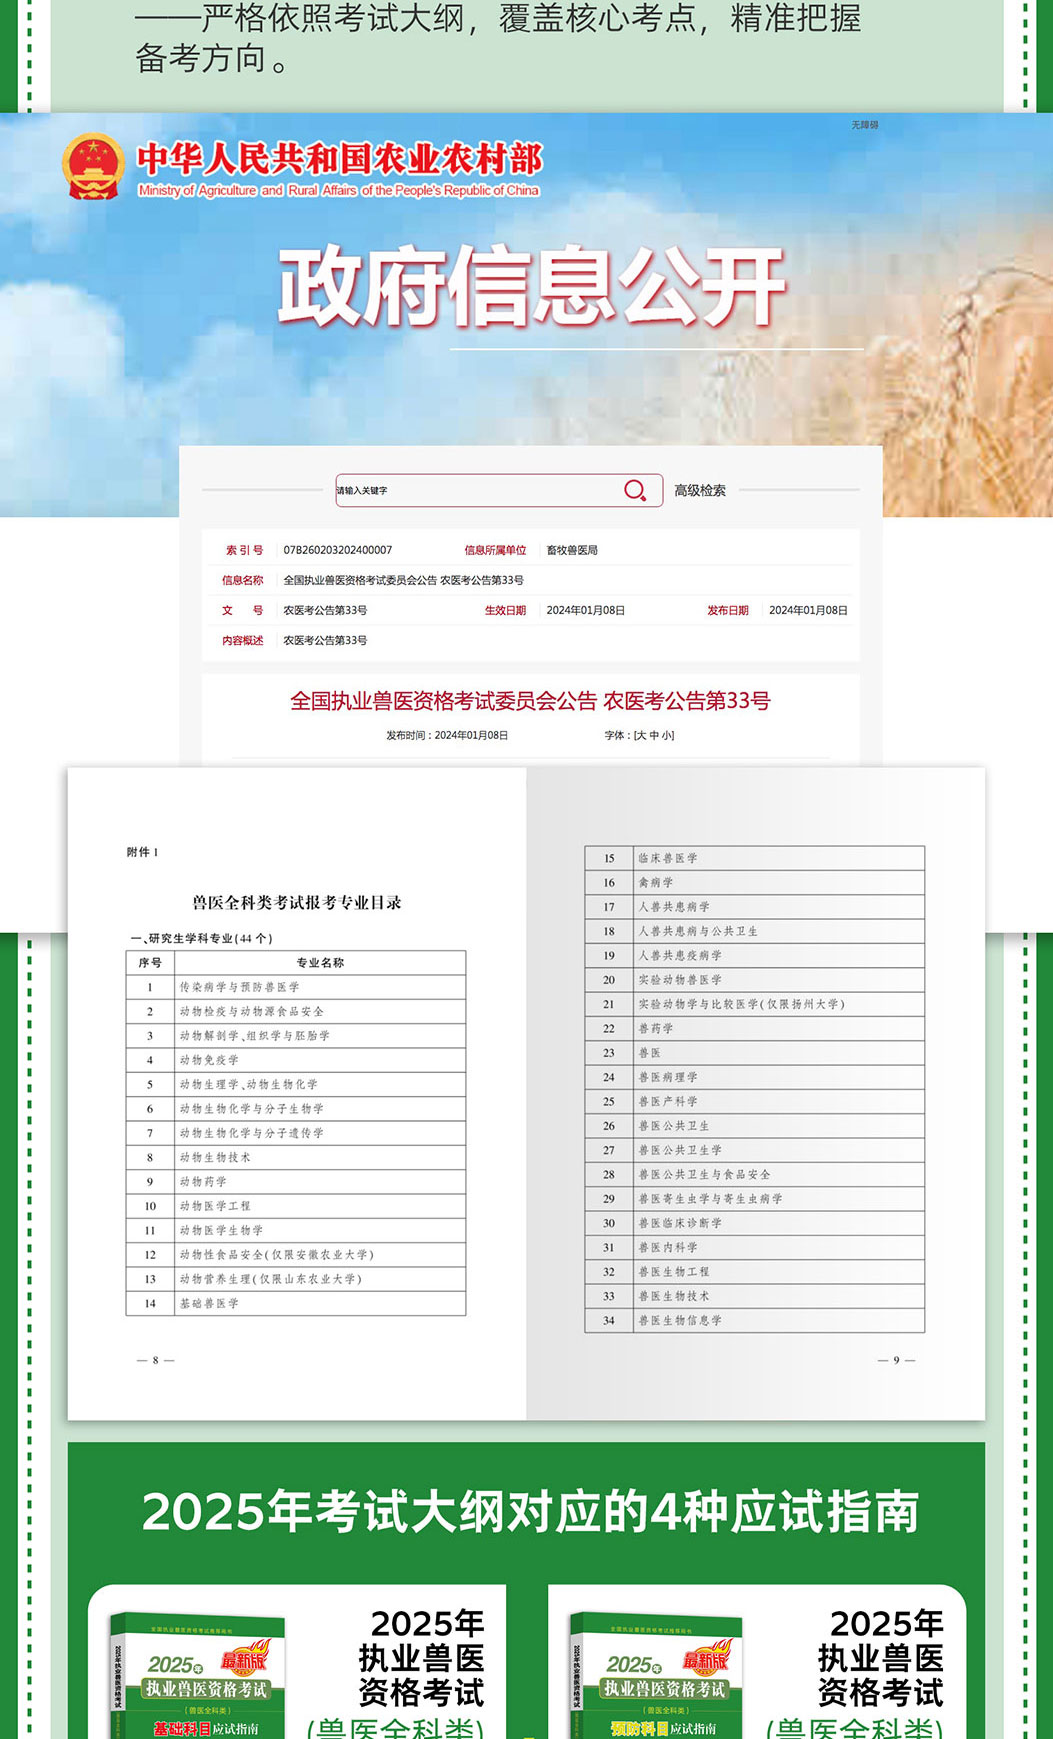Select row 兽医产科学
This screenshot has width=1053, height=1739.
[x=755, y=1101]
